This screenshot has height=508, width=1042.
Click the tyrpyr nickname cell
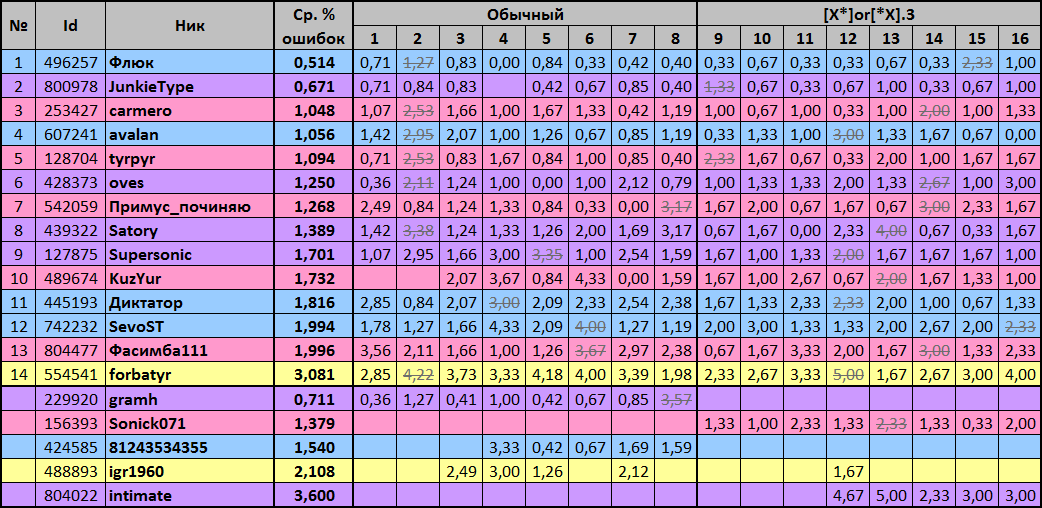point(189,159)
